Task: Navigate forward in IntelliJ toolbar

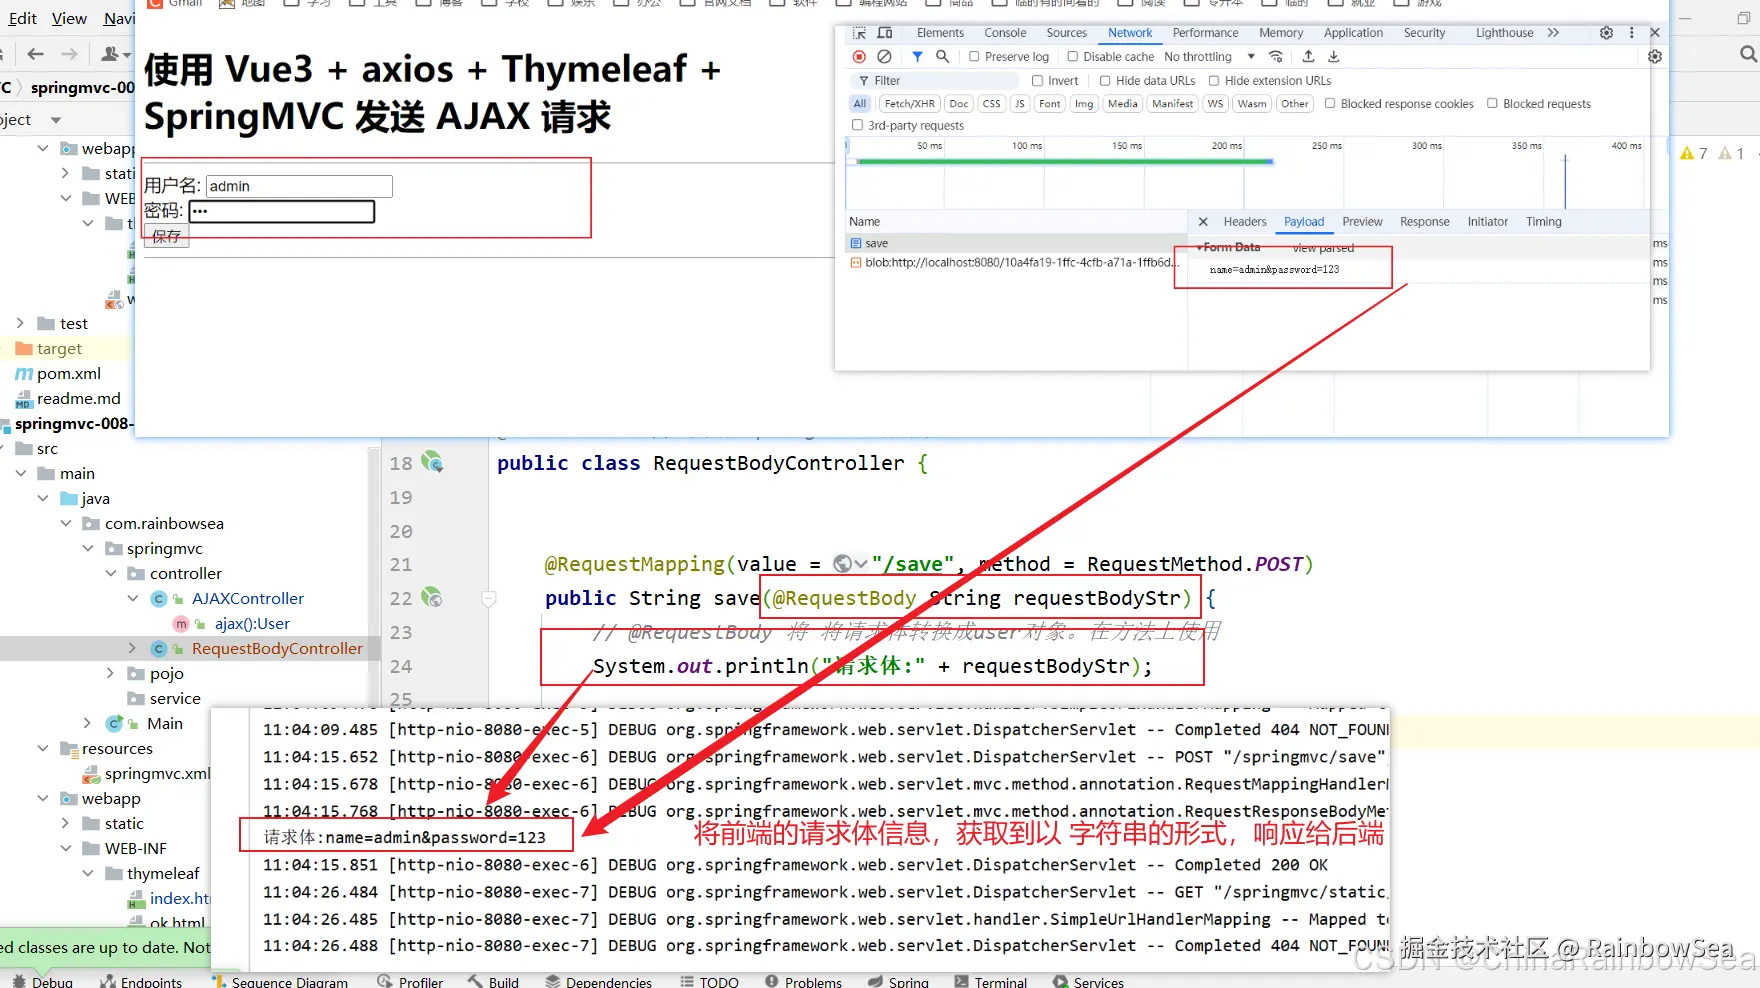Action: pos(69,54)
